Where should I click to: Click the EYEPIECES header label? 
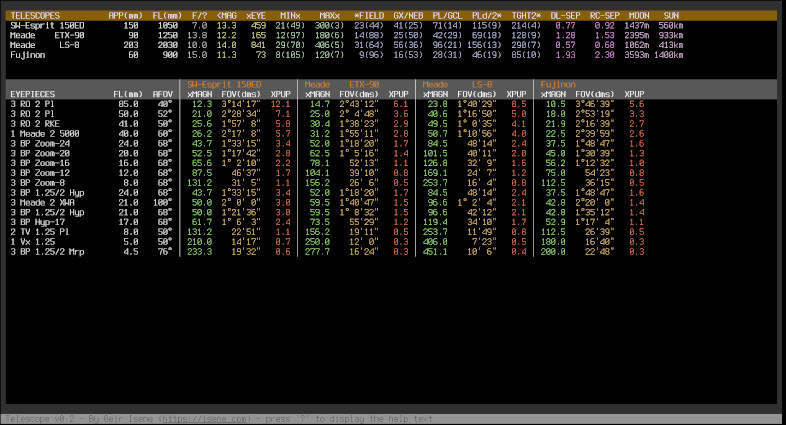coord(33,94)
